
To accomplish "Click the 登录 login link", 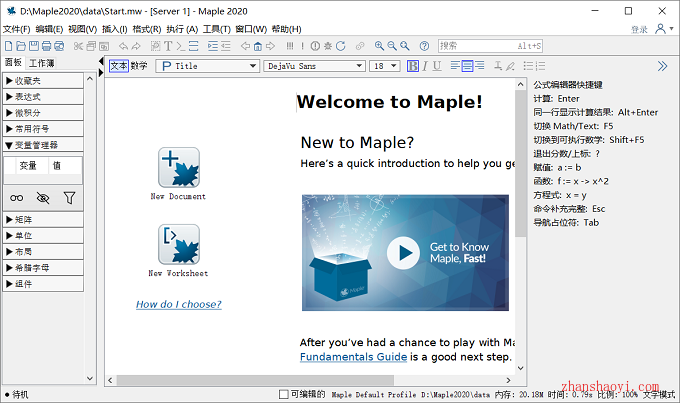I will [639, 29].
